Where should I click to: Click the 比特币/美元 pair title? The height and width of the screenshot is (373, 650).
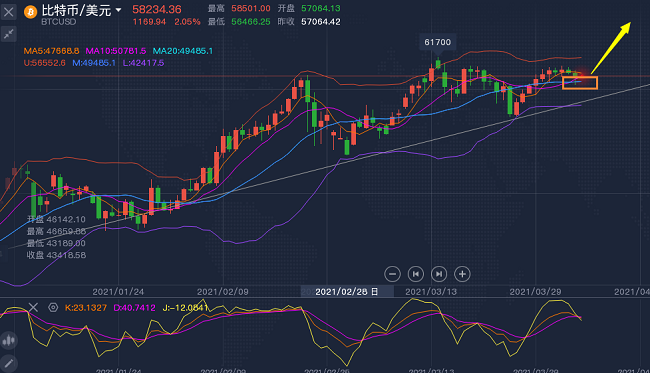click(76, 10)
